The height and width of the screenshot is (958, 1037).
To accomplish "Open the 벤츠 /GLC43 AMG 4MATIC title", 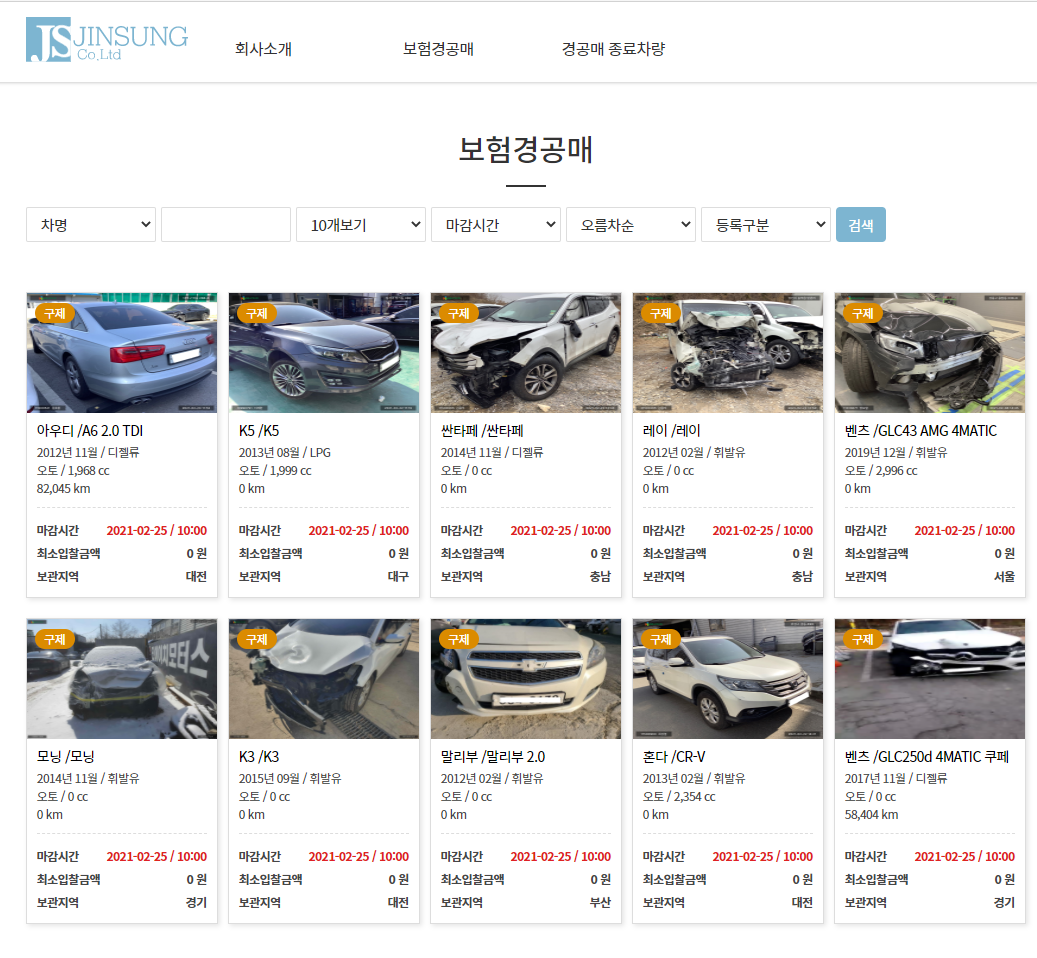I will coord(921,431).
